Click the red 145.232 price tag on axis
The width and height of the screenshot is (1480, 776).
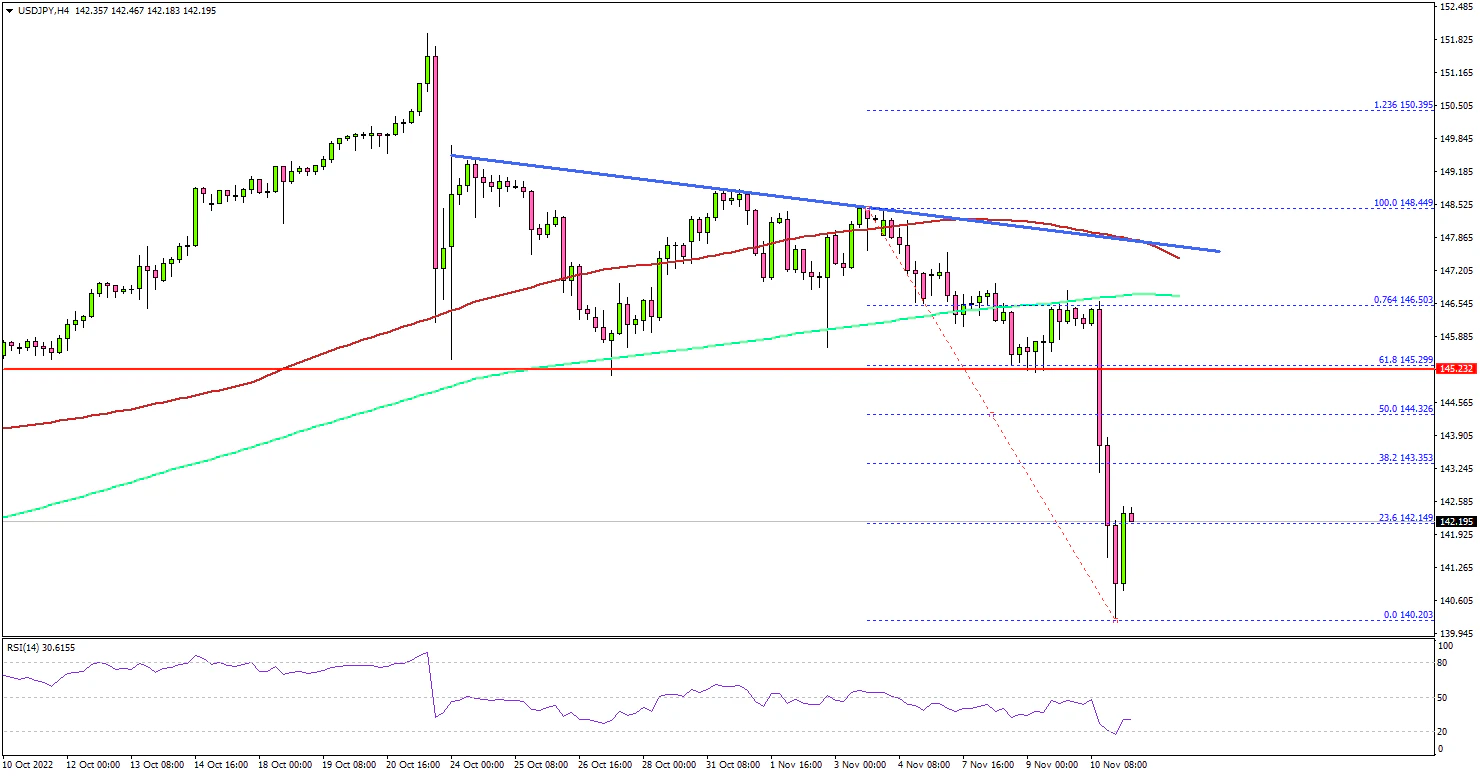[1455, 369]
